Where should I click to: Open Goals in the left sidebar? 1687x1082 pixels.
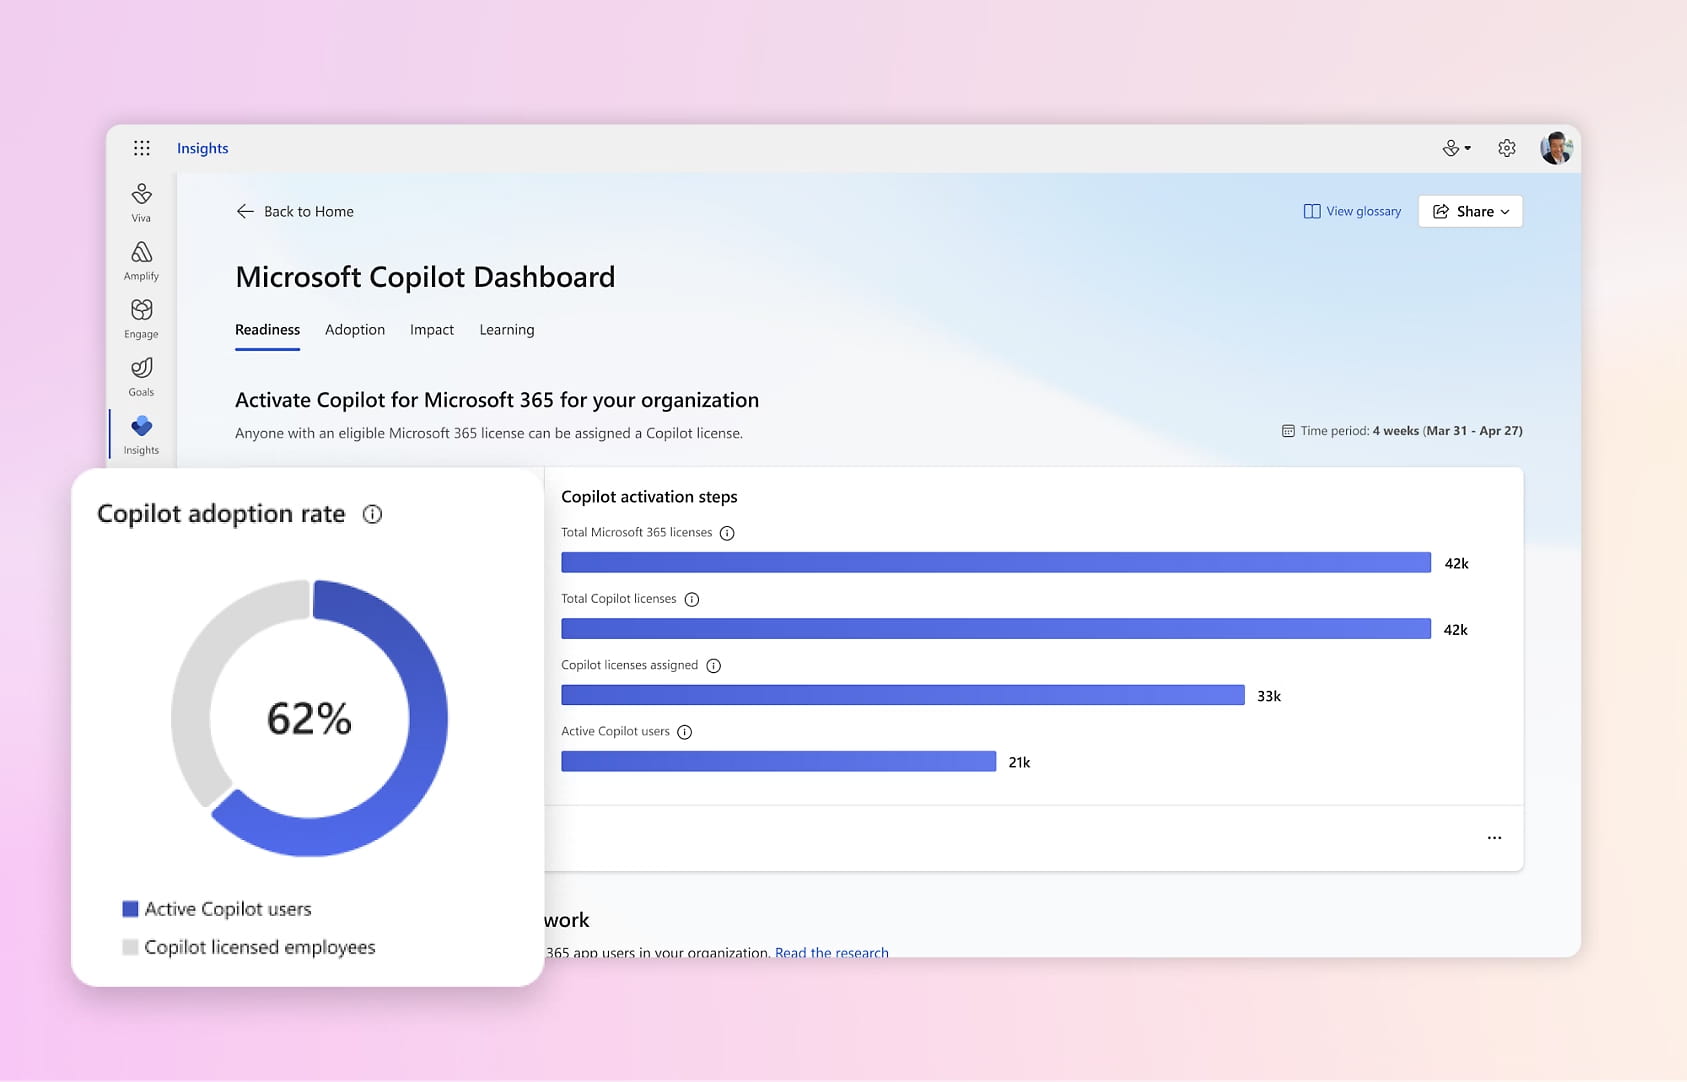142,377
